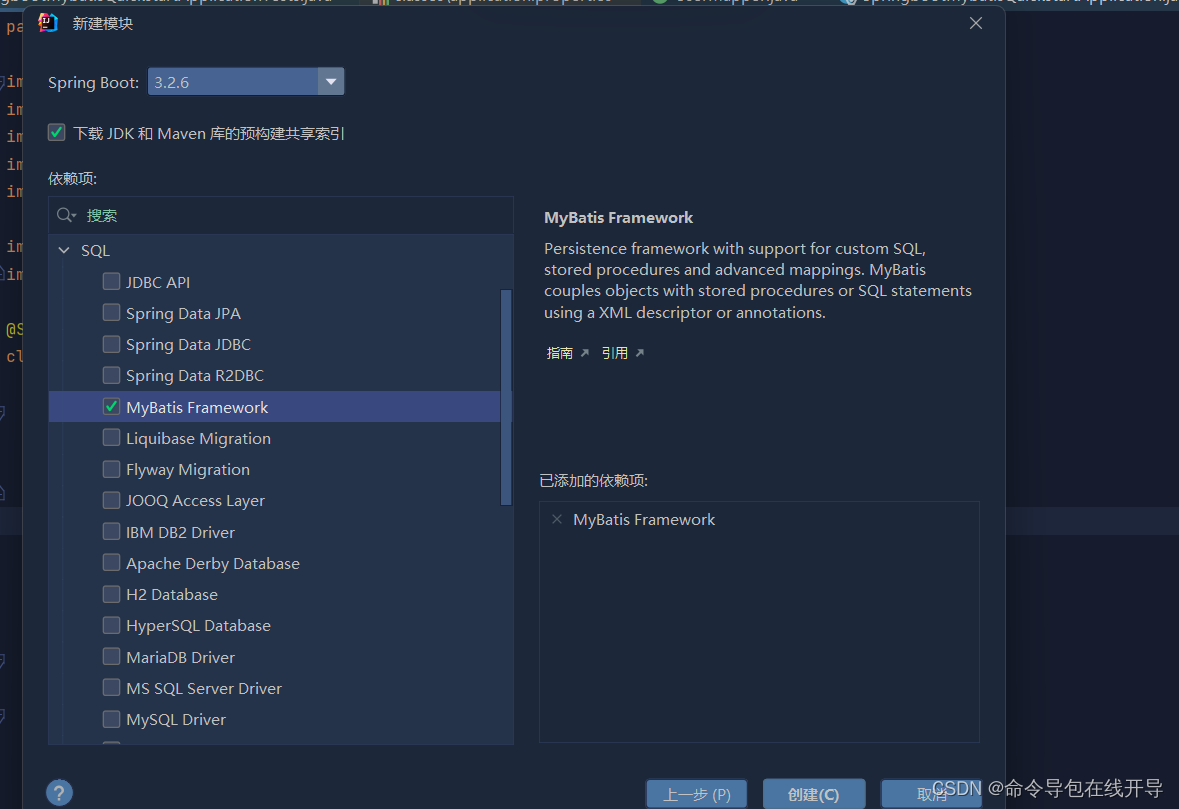Check the MariaDB Driver dependency

pyautogui.click(x=111, y=656)
